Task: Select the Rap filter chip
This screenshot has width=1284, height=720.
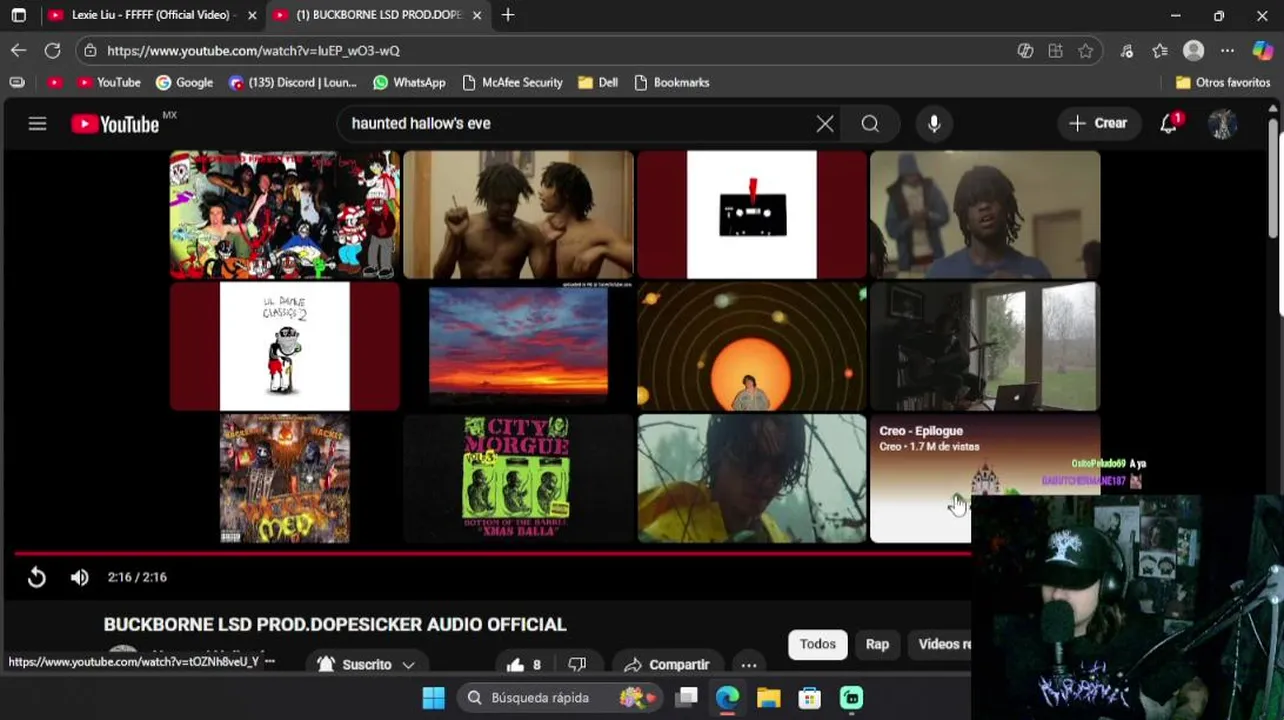Action: (877, 644)
